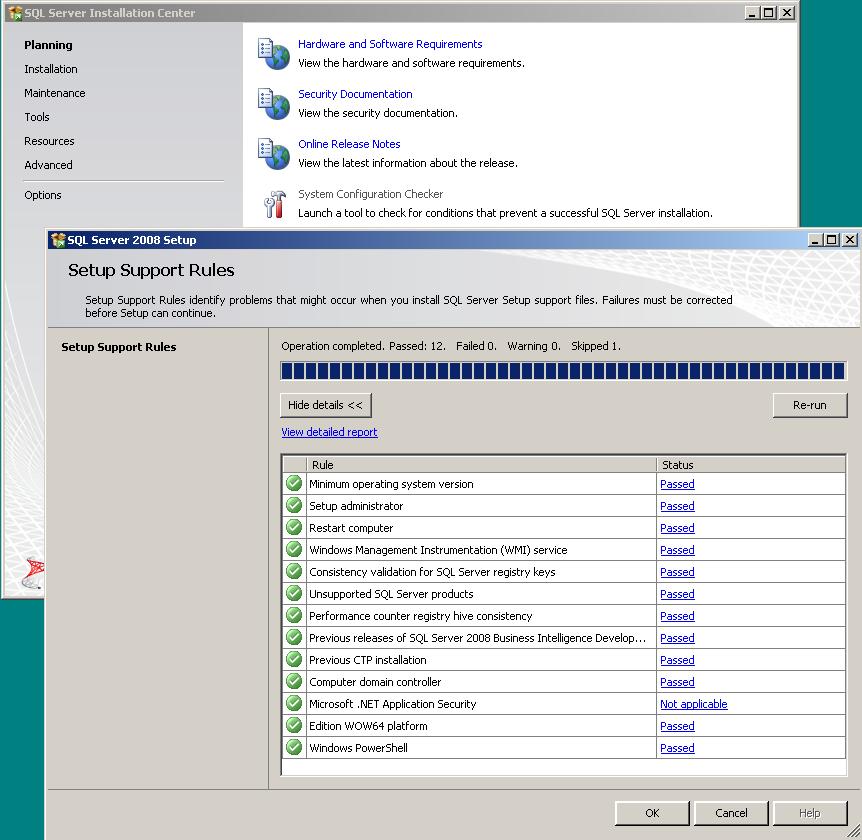Click green check icon for Edition WOW64 platform
Screen dimensions: 862x840
tap(294, 726)
